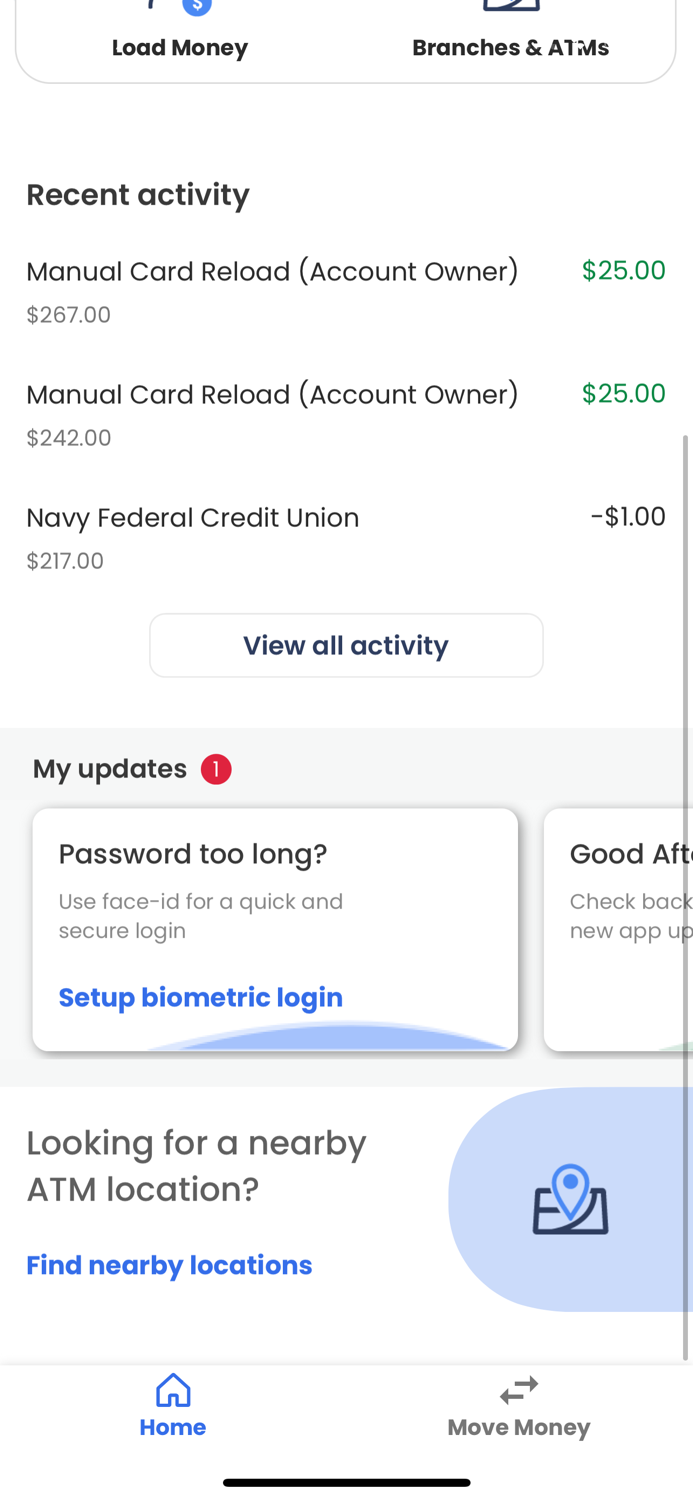Tap the My updates section header
693x1500 pixels.
pyautogui.click(x=109, y=768)
